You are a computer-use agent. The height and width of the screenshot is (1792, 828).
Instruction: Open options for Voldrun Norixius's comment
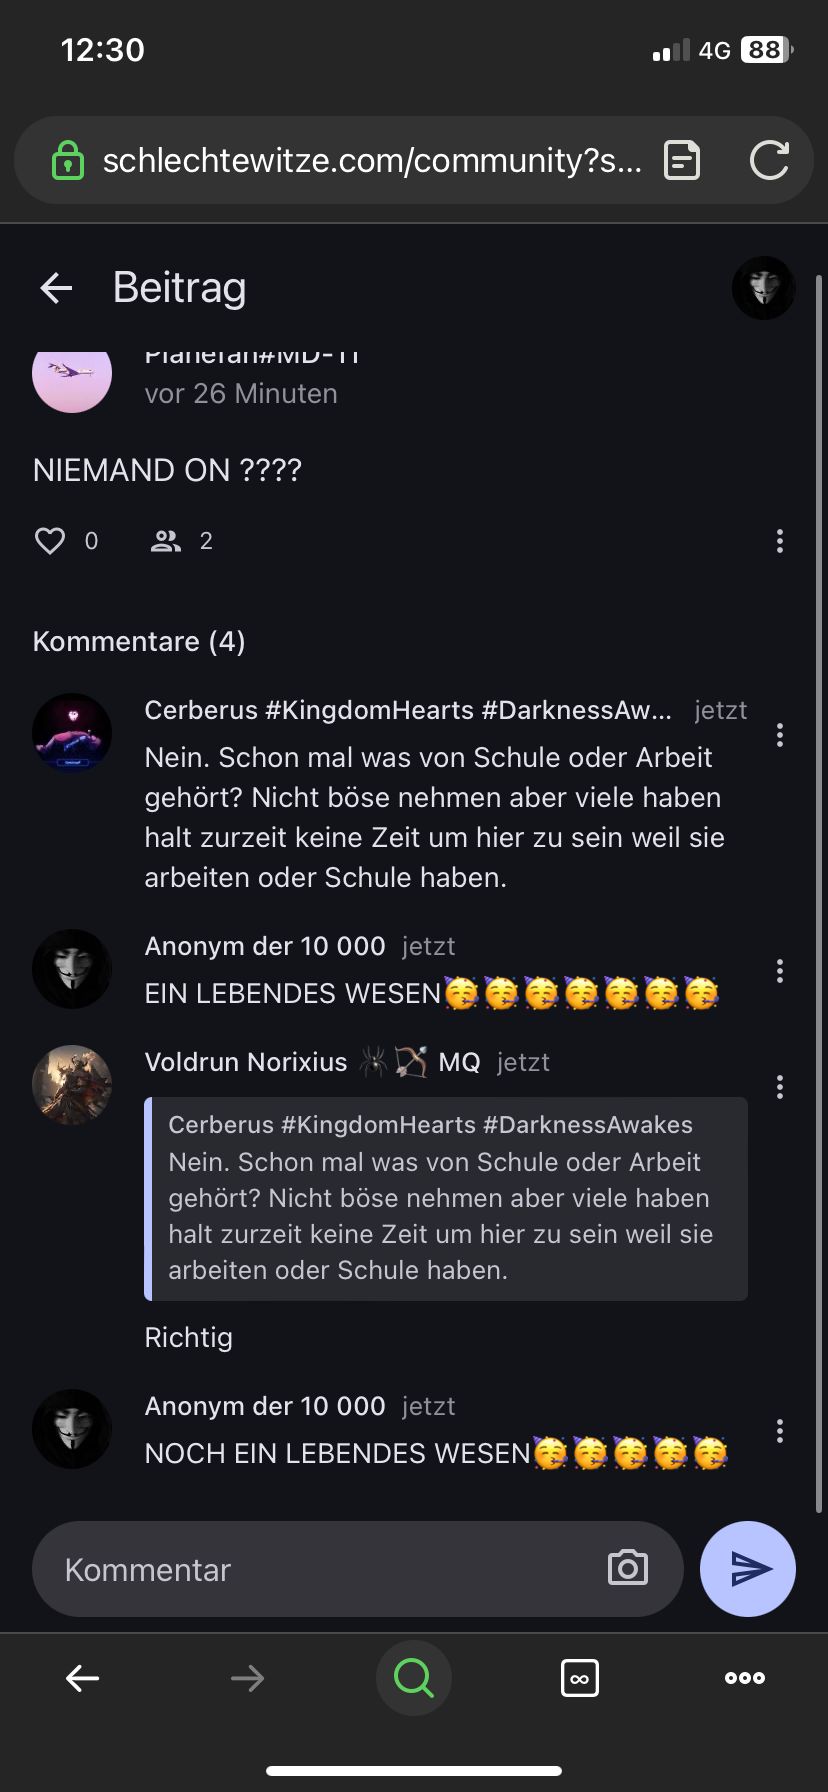pos(779,1087)
